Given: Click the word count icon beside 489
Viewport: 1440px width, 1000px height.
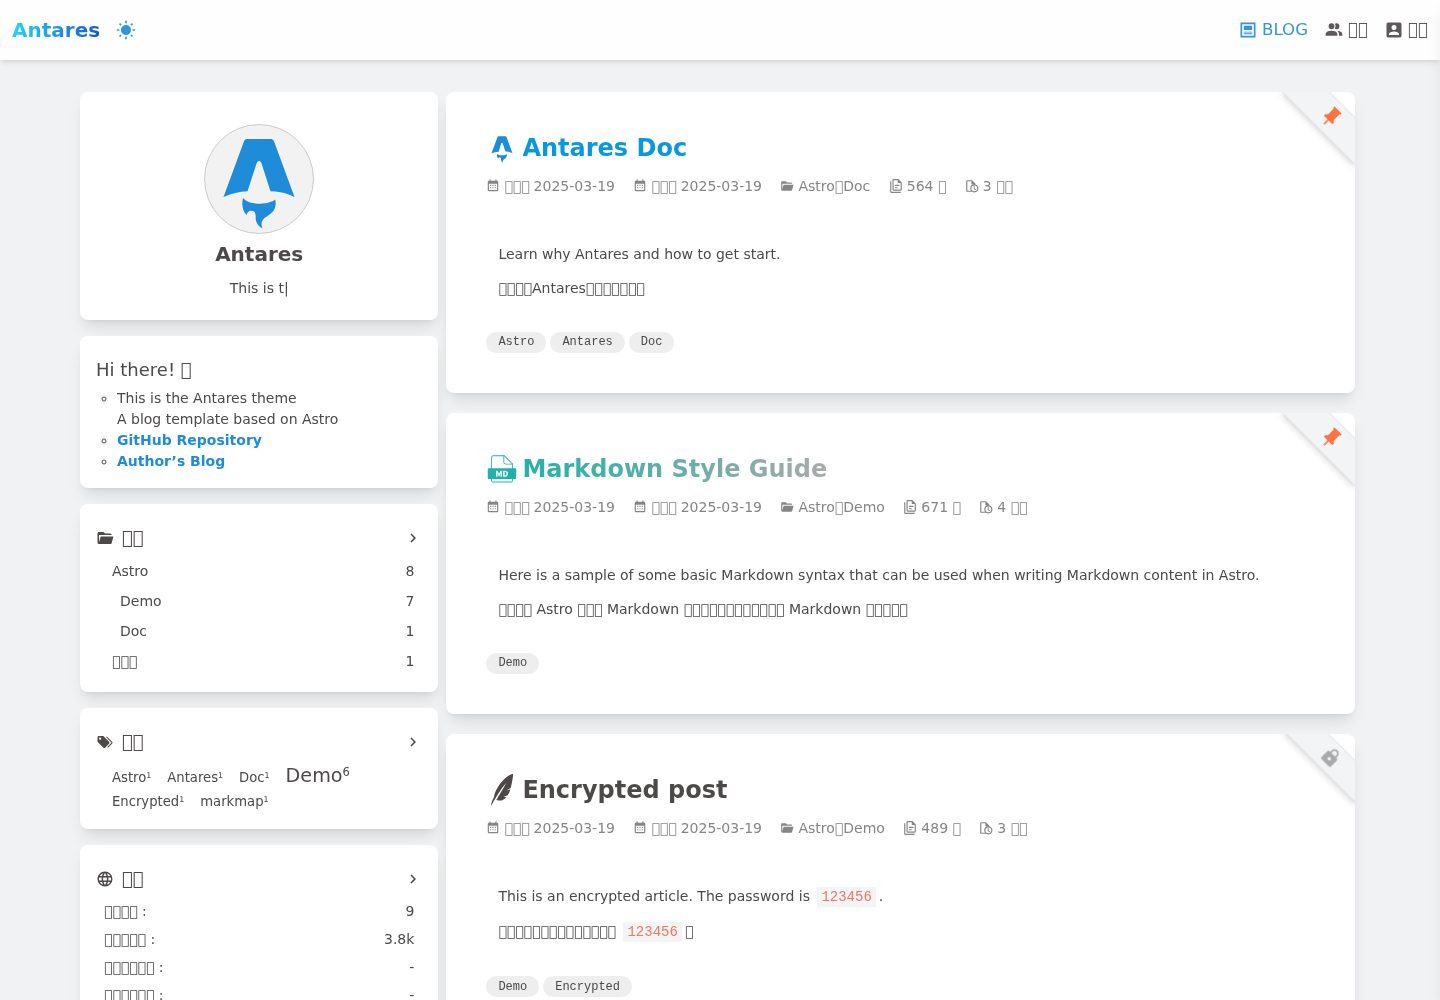Looking at the screenshot, I should pos(910,828).
